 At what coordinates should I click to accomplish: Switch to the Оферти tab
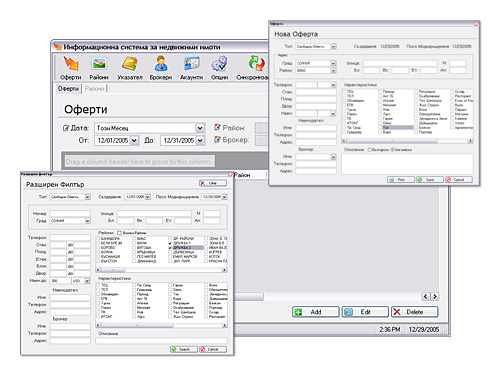[68, 89]
